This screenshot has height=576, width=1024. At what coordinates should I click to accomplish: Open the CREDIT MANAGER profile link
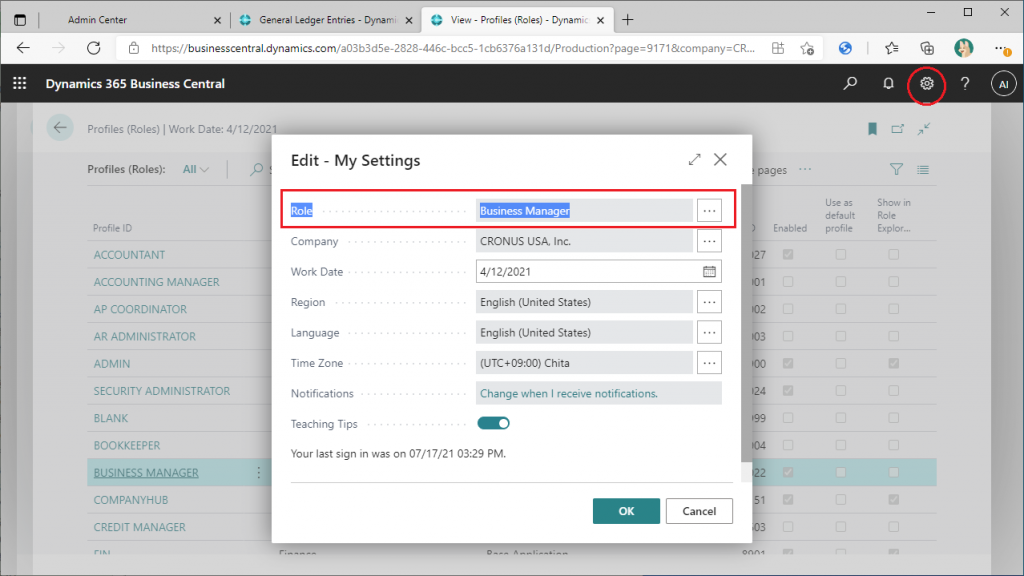click(x=139, y=526)
